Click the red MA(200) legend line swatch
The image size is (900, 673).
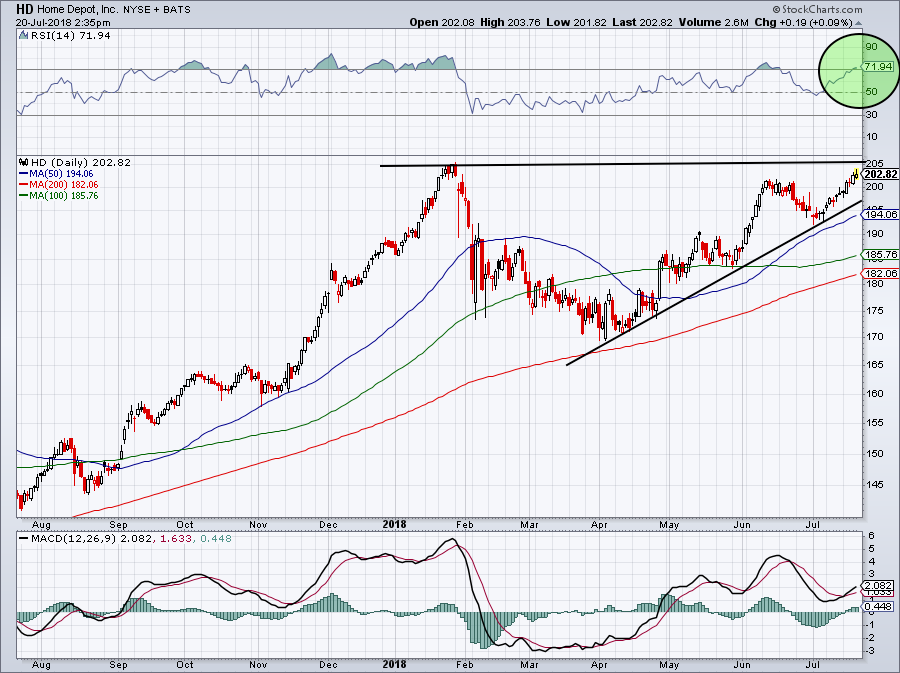point(24,185)
